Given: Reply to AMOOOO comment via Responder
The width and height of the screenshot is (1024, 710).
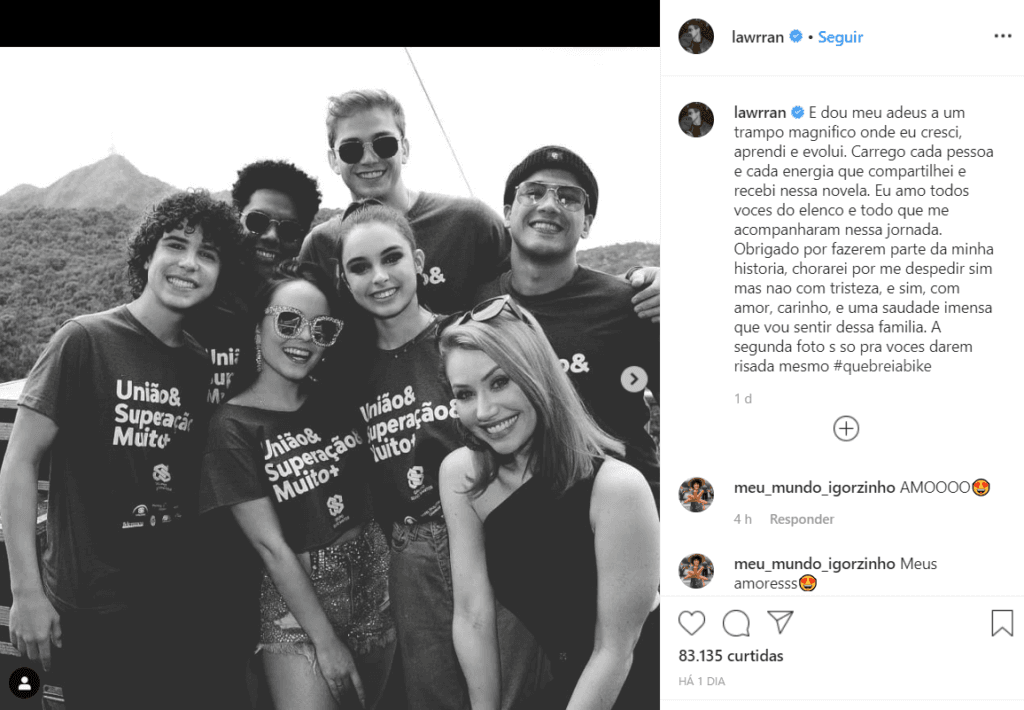Looking at the screenshot, I should 801,519.
